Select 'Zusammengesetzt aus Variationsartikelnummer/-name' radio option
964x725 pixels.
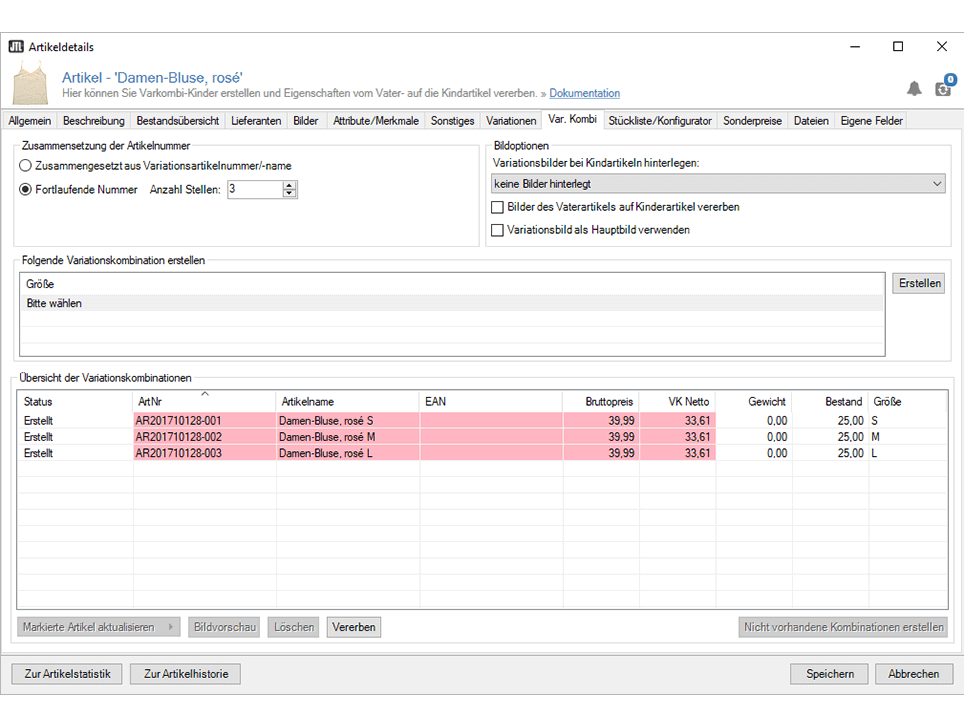26,164
